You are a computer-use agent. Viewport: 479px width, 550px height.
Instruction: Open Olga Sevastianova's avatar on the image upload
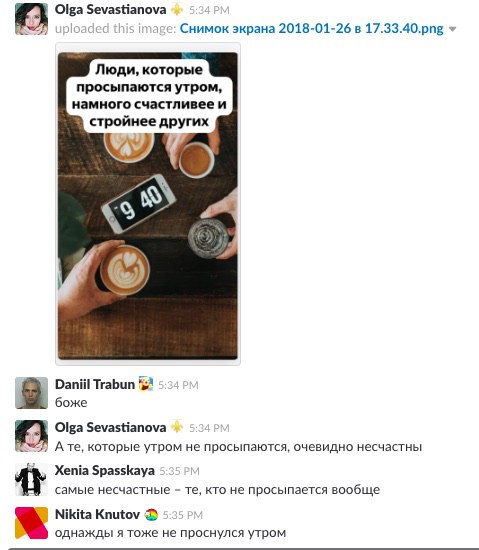(x=31, y=19)
